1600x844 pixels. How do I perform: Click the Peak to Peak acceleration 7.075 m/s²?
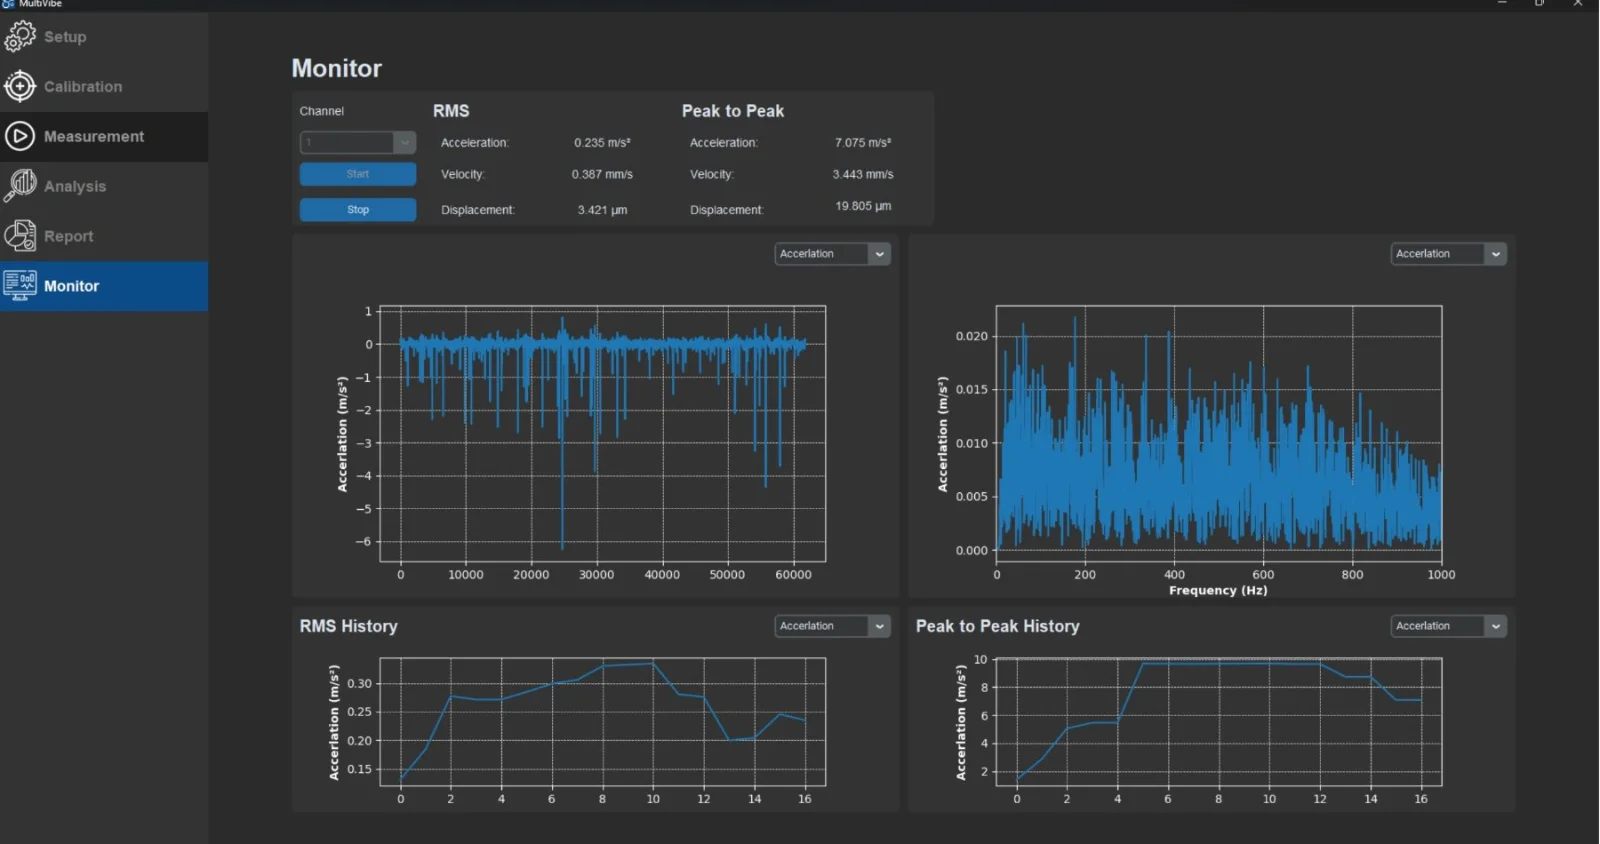coord(863,143)
